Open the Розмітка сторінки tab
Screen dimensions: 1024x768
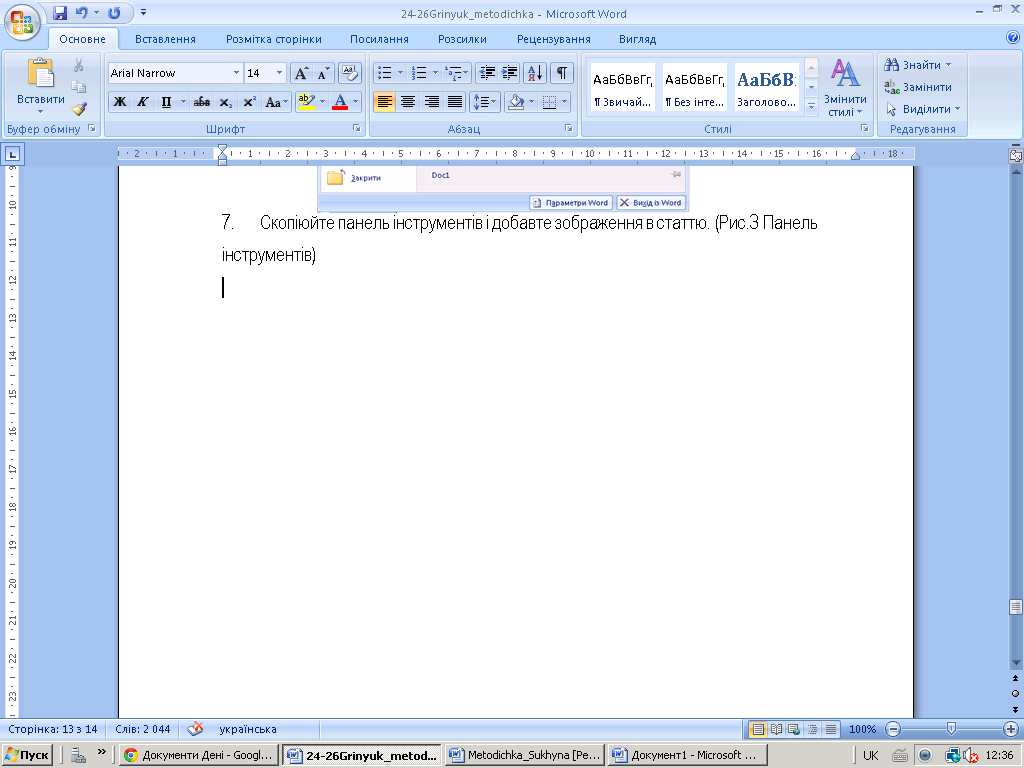pyautogui.click(x=274, y=39)
